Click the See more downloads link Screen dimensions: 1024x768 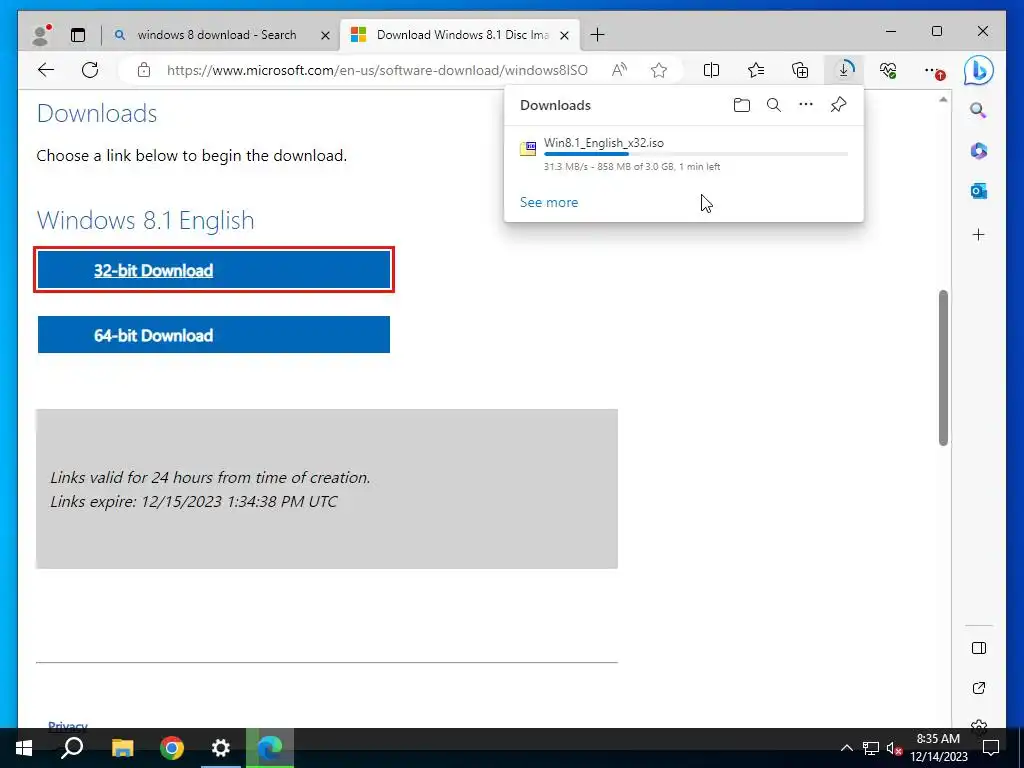[x=549, y=202]
